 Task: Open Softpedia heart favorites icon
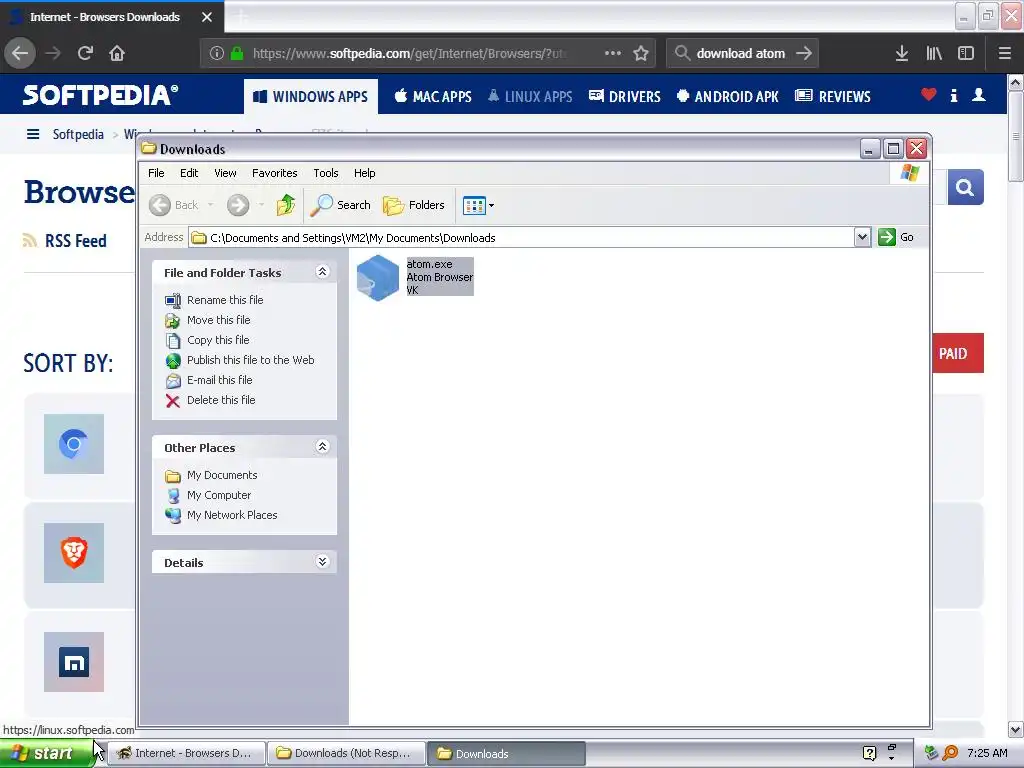(928, 95)
